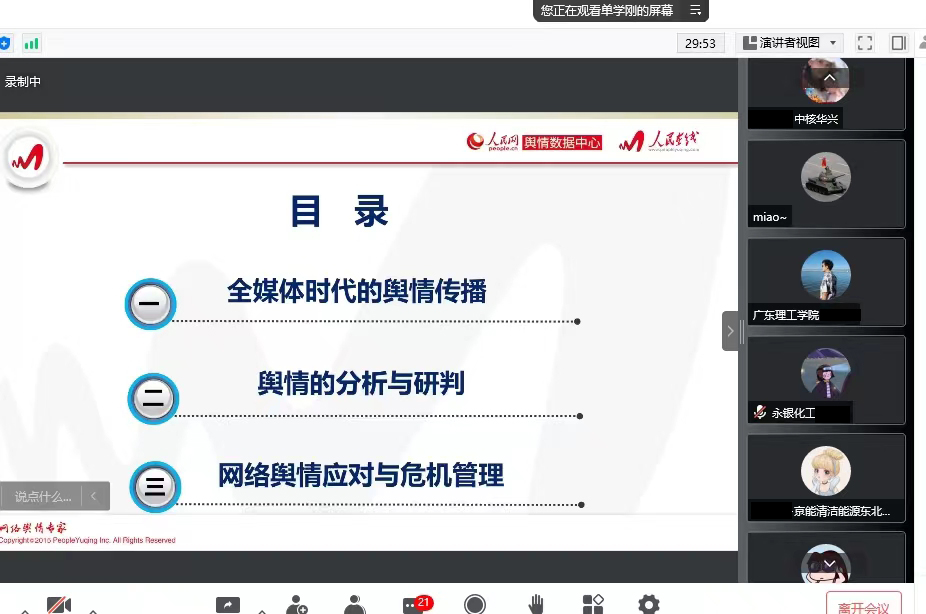The height and width of the screenshot is (614, 926).
Task: Click the 说点什么 chat input box
Action: pos(43,496)
